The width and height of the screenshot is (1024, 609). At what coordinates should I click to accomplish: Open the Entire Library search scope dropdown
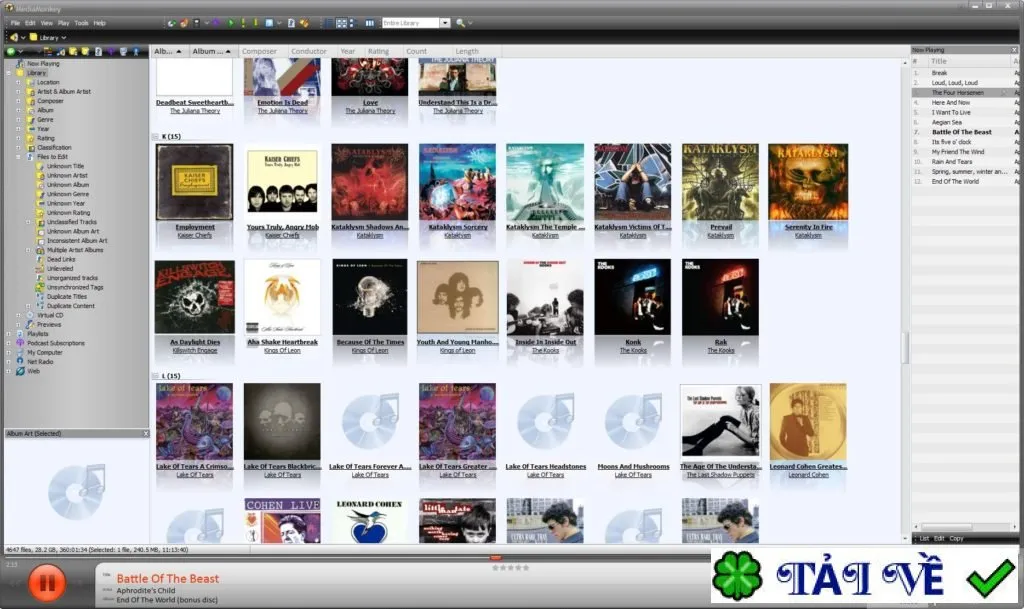[445, 23]
